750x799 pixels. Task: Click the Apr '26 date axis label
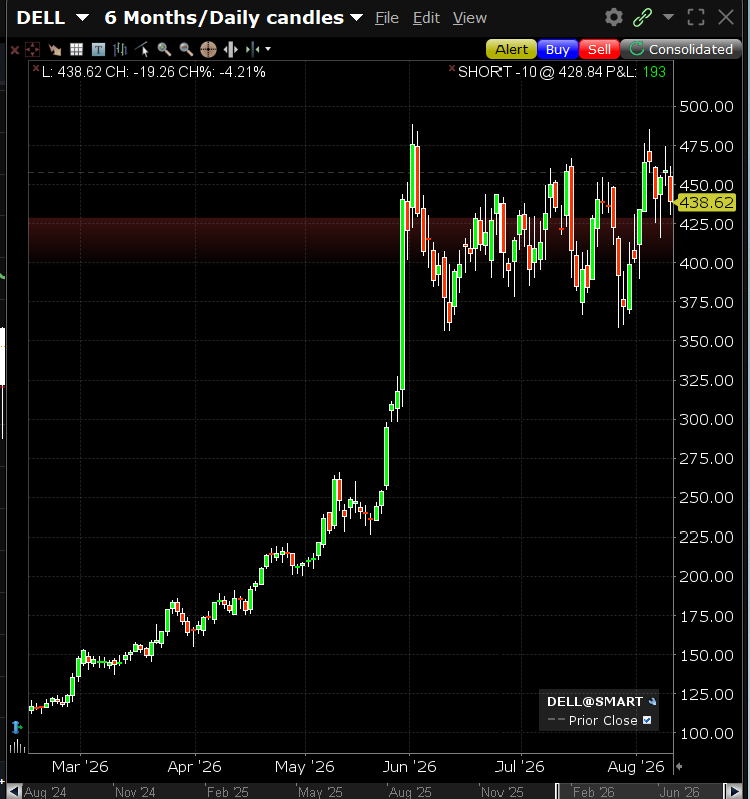click(195, 766)
